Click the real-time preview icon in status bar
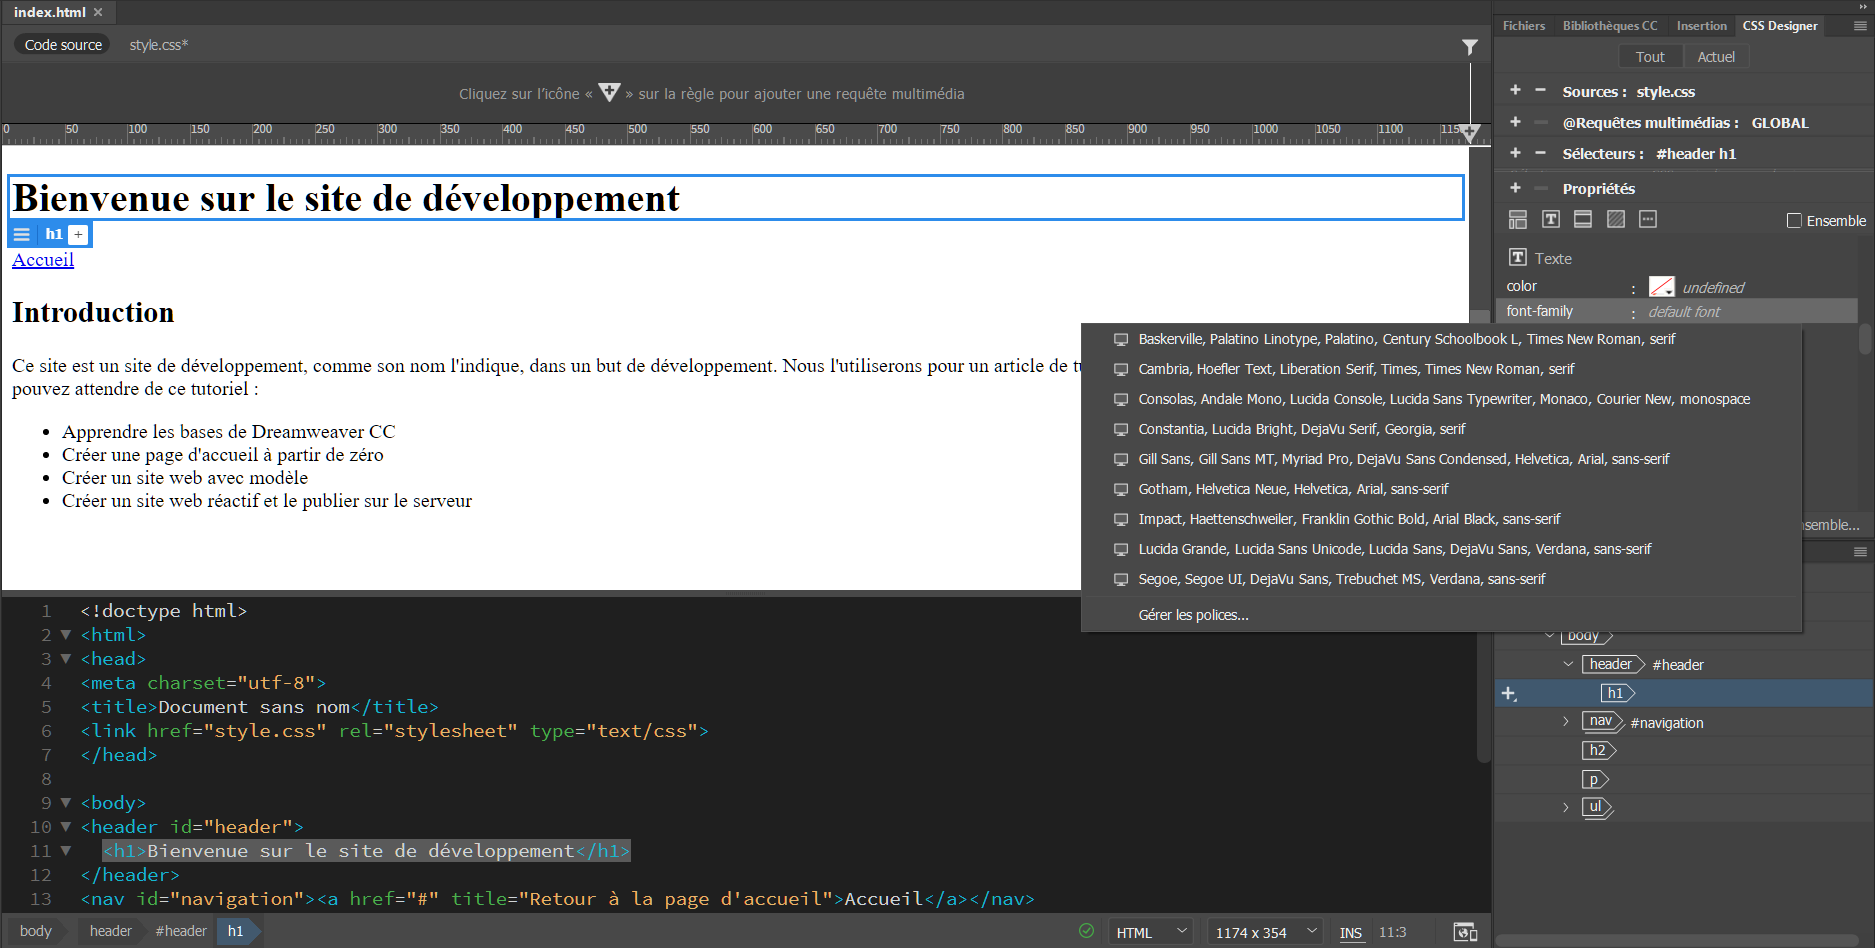1875x948 pixels. point(1465,932)
